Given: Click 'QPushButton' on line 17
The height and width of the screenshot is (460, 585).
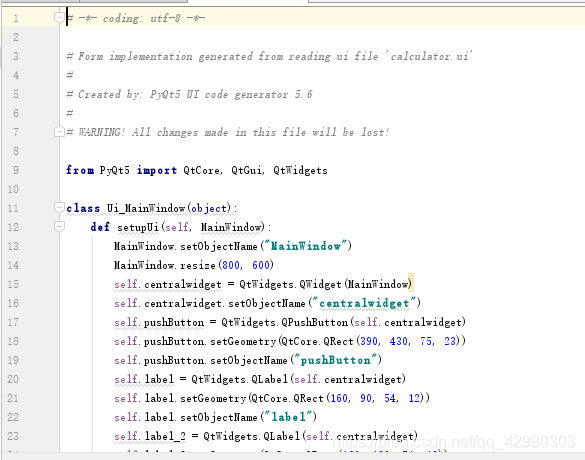Looking at the screenshot, I should coord(315,322).
